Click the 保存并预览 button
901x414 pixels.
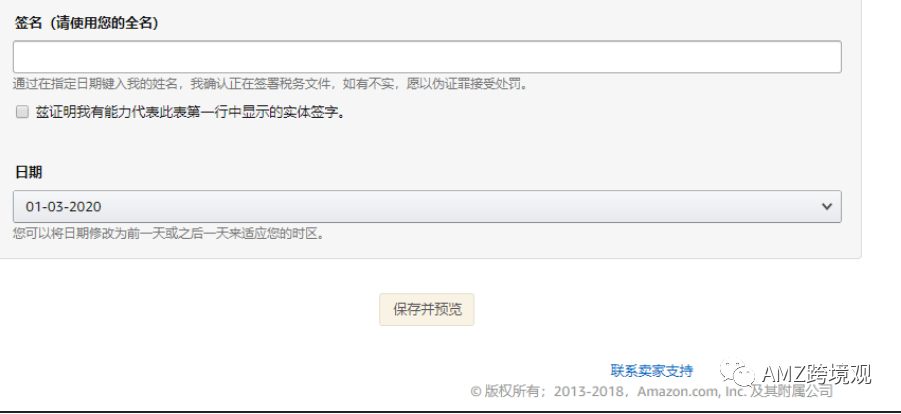[426, 309]
